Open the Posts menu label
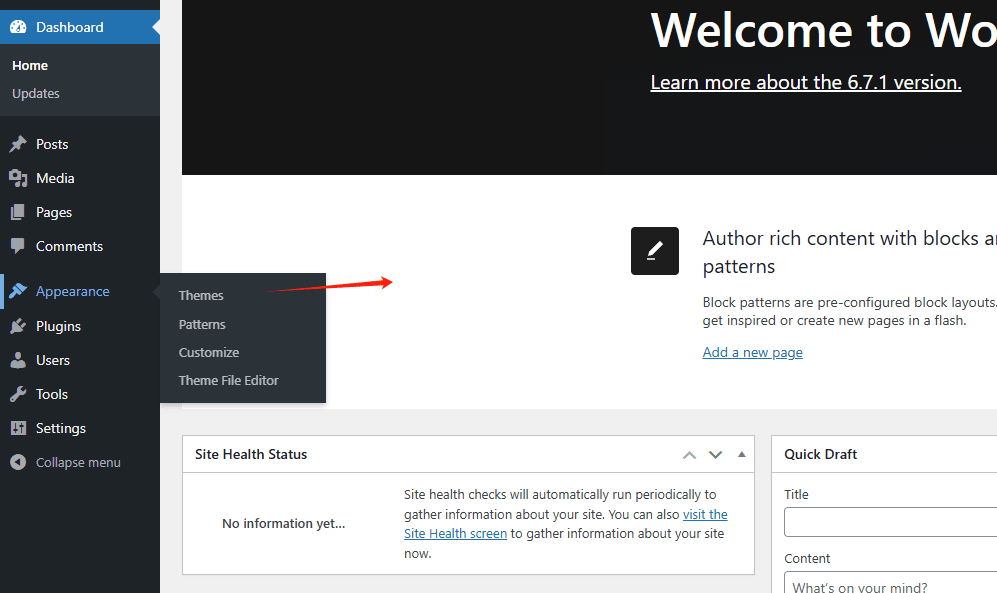Viewport: 997px width, 593px height. point(52,144)
